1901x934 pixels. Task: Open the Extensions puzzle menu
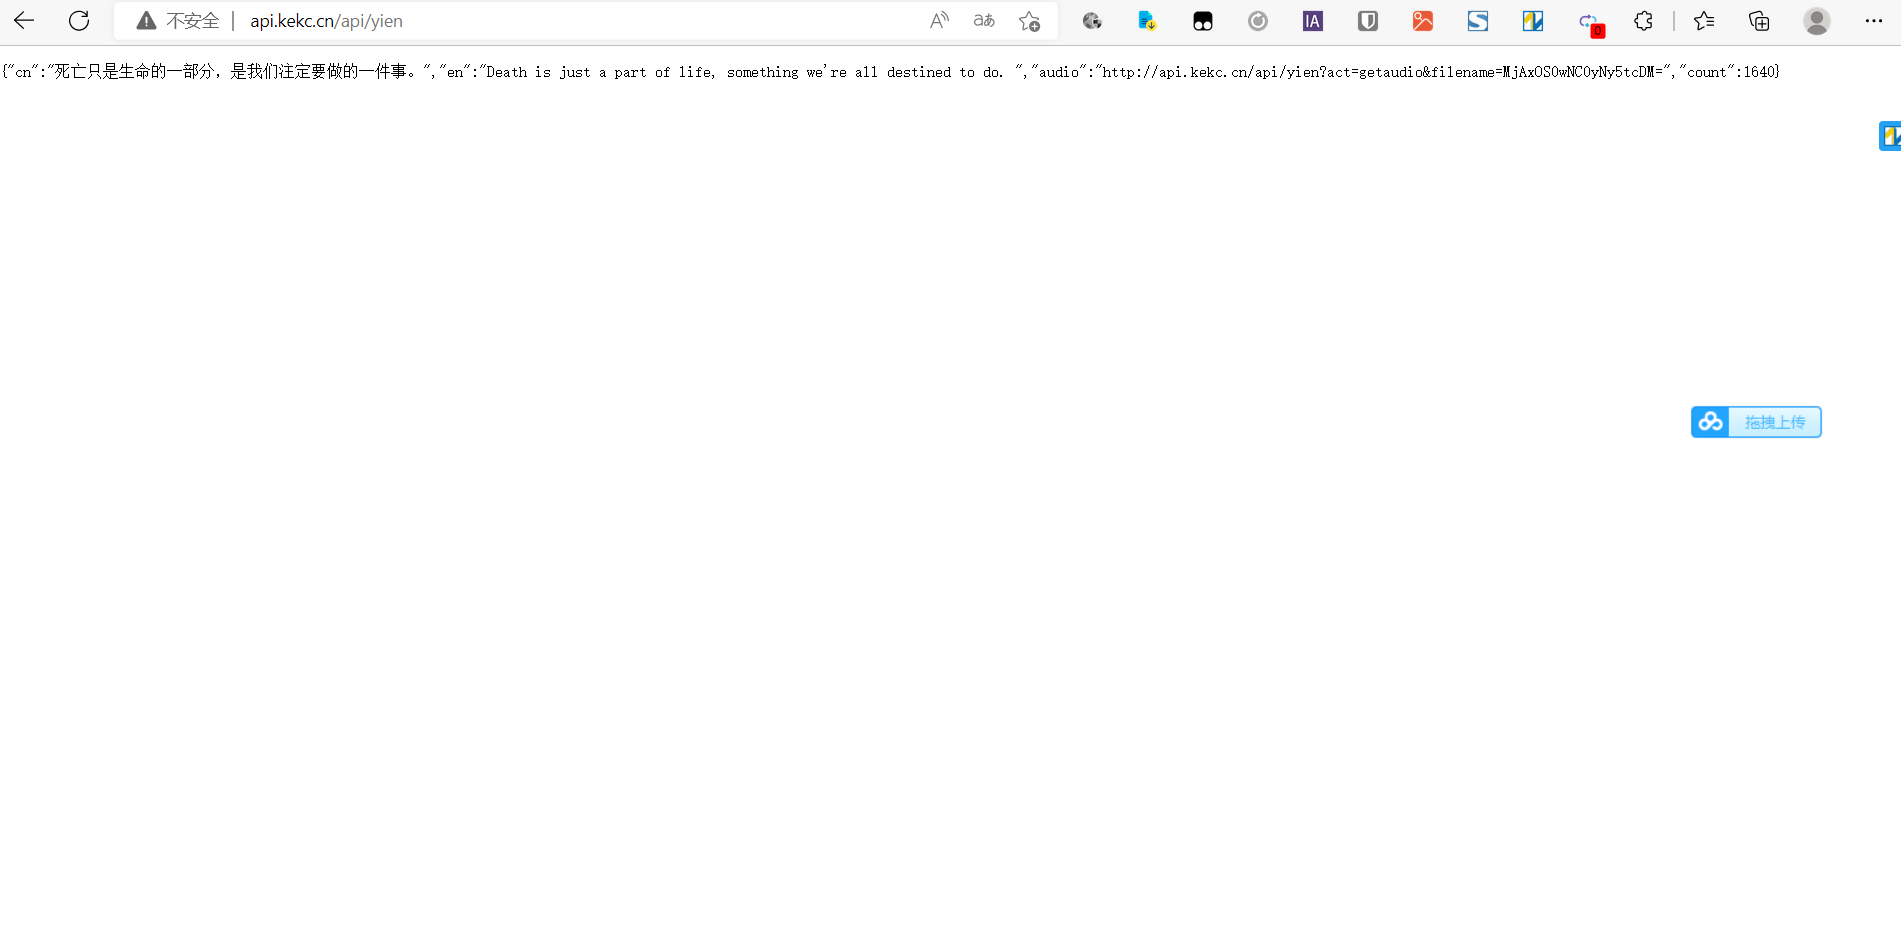tap(1643, 21)
